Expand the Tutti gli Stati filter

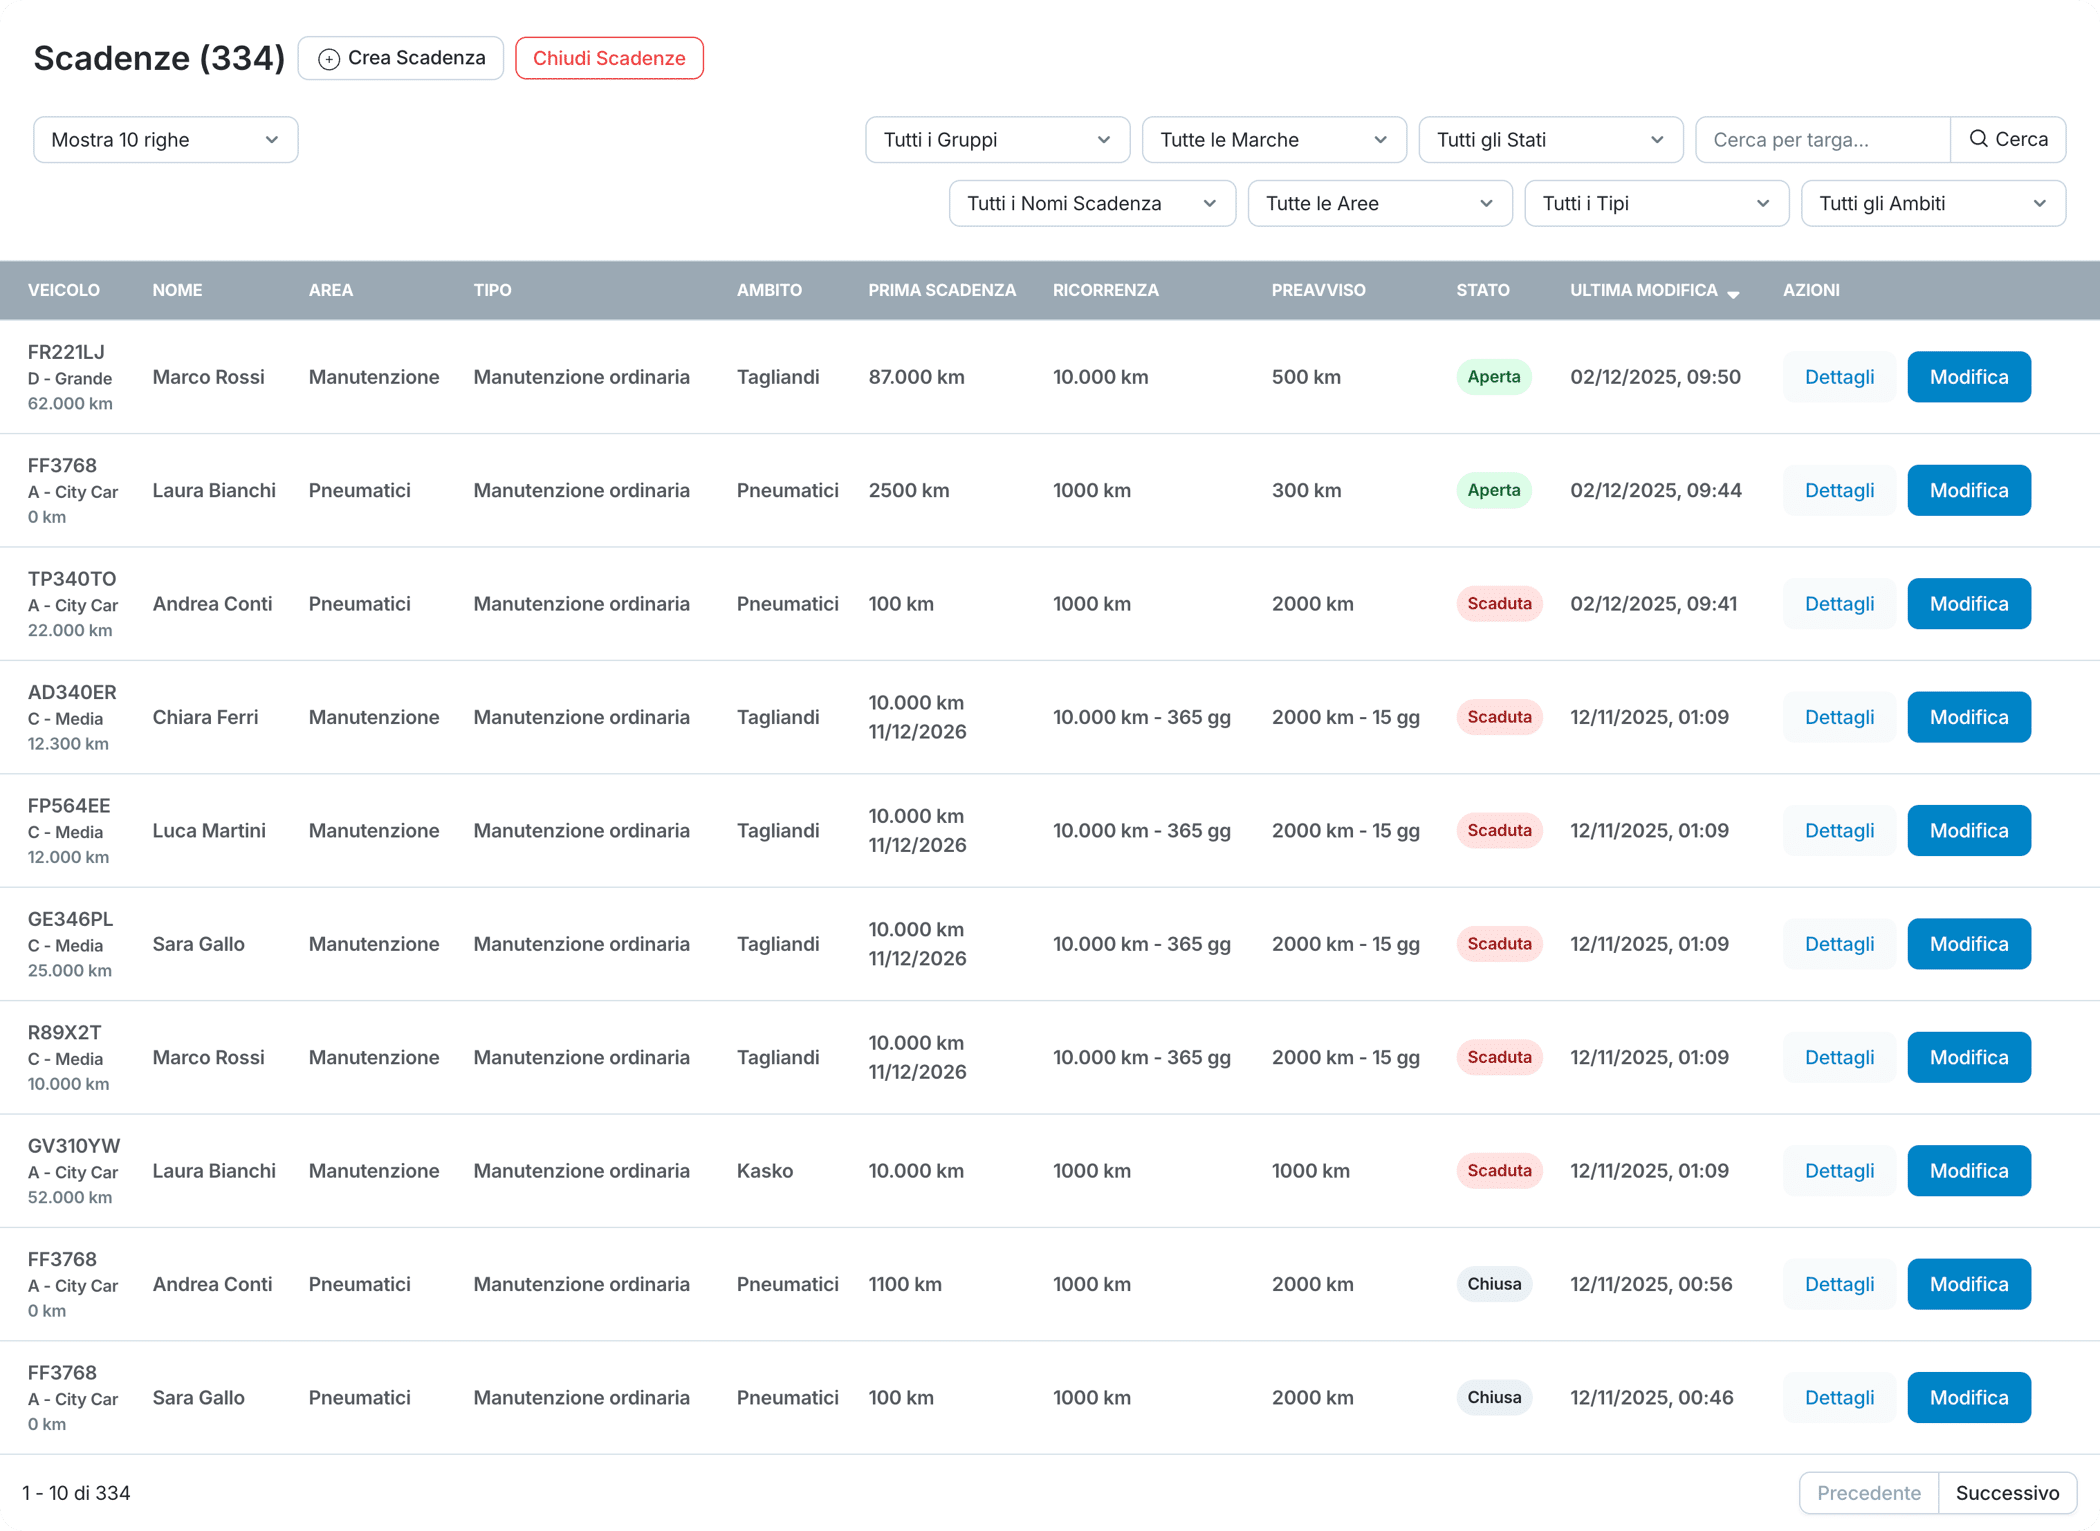point(1549,140)
